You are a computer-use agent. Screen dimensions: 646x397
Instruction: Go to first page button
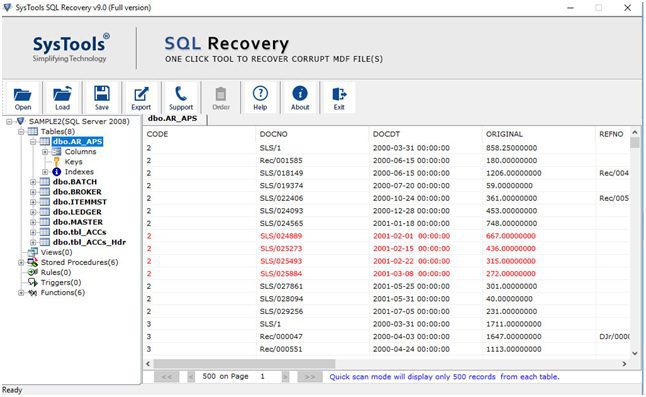coord(167,376)
